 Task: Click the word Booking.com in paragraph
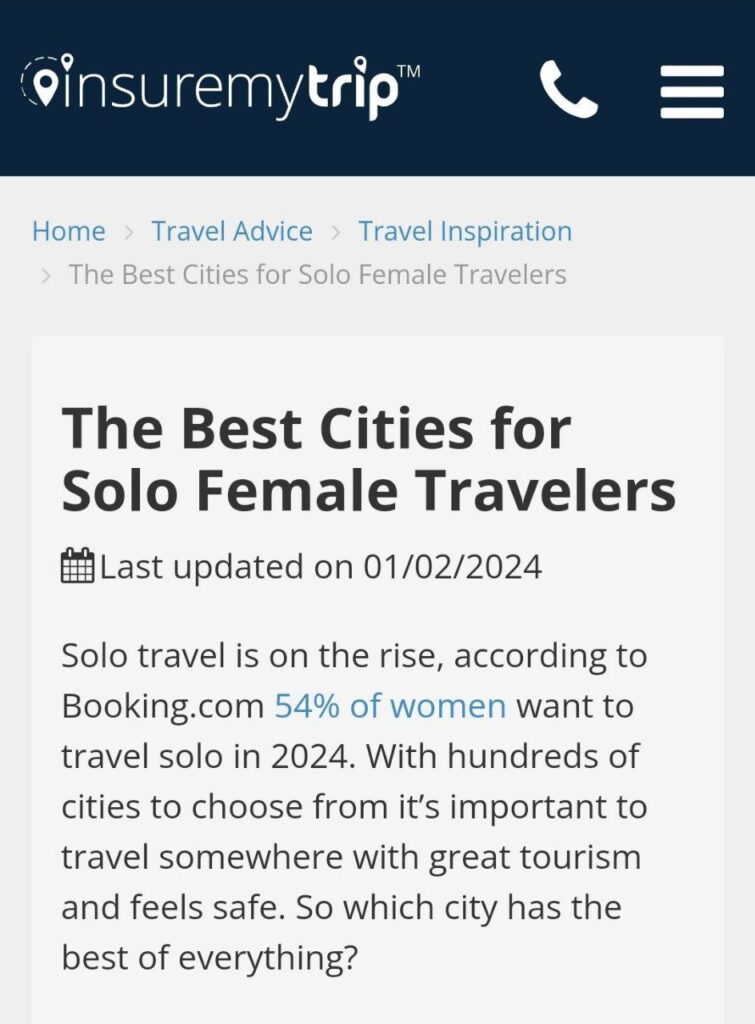coord(163,707)
